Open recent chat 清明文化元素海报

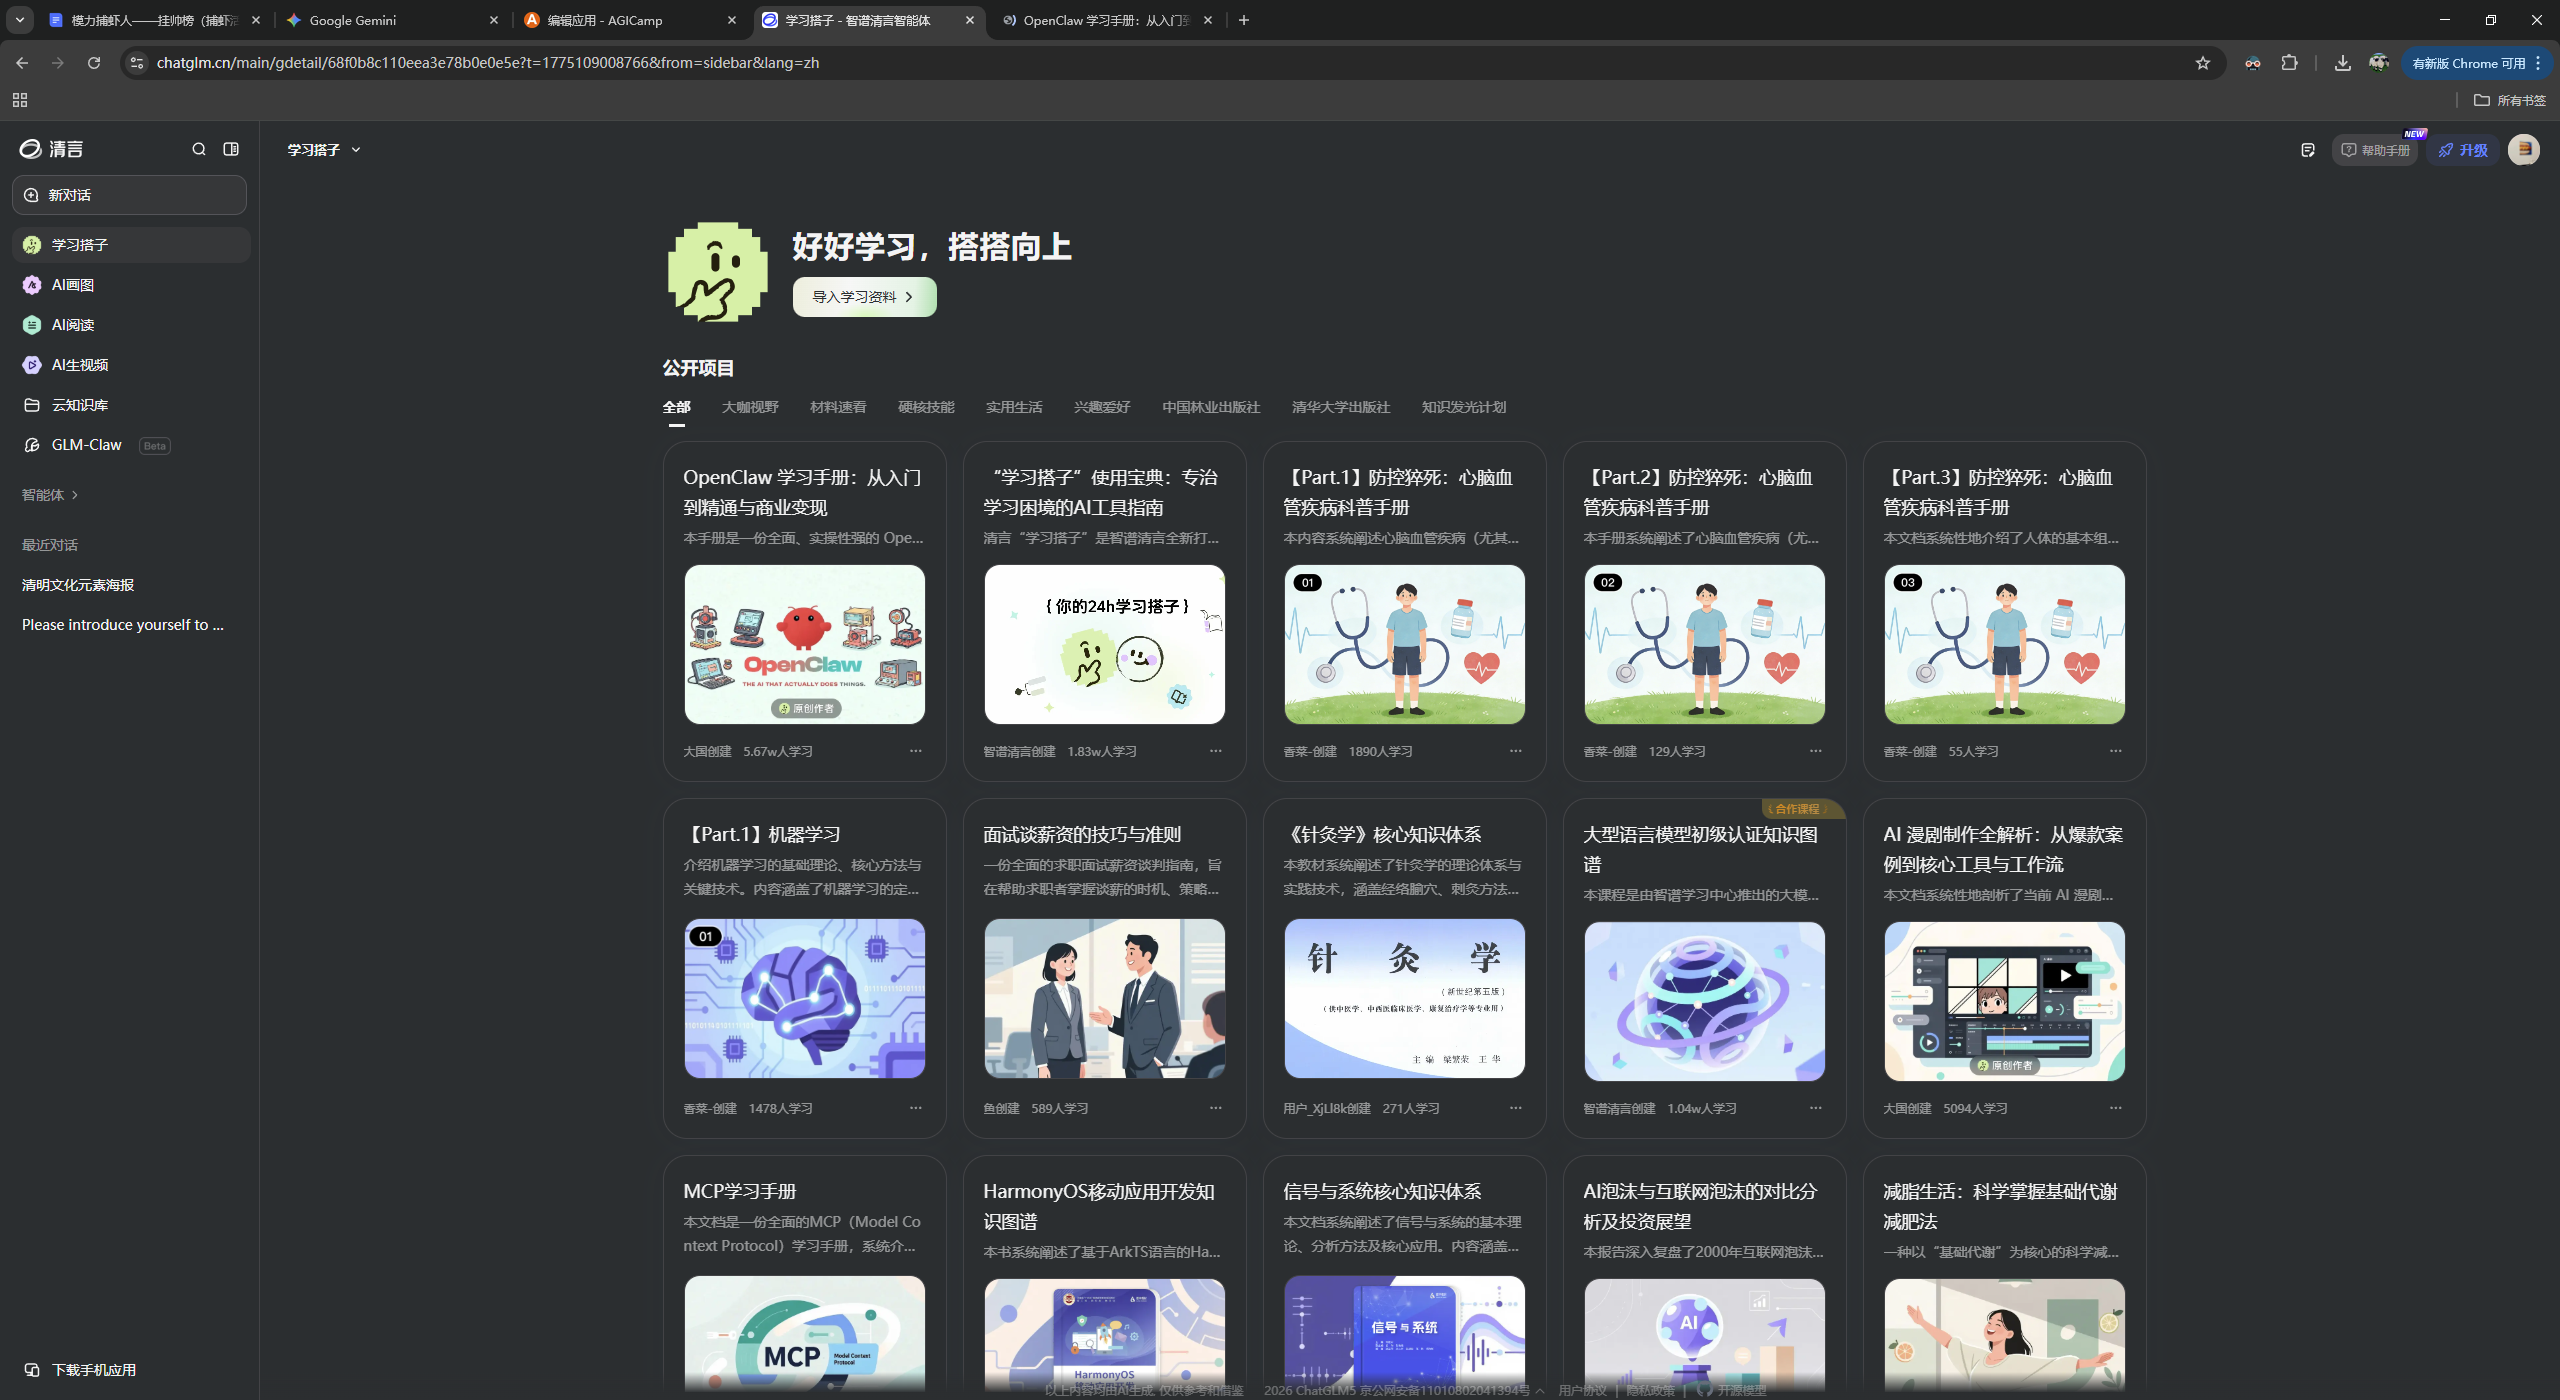tap(76, 584)
